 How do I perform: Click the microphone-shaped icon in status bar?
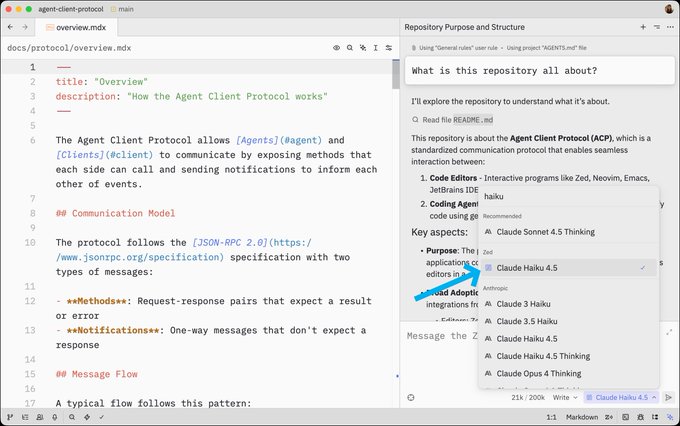(x=55, y=417)
